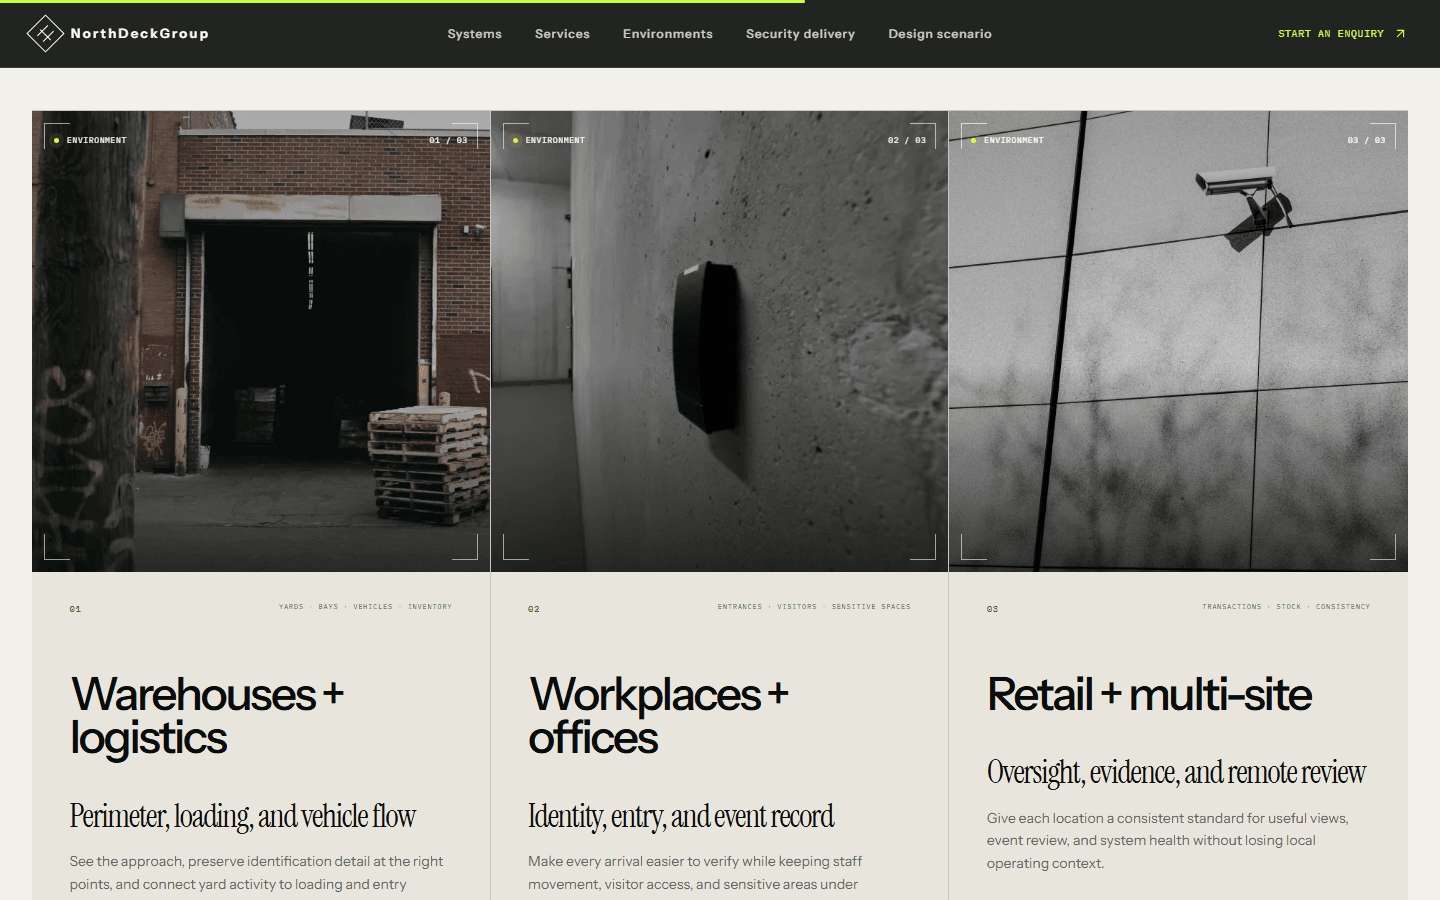The width and height of the screenshot is (1440, 900).
Task: Click the arrow icon beside Start an Enquiry
Action: pyautogui.click(x=1400, y=34)
